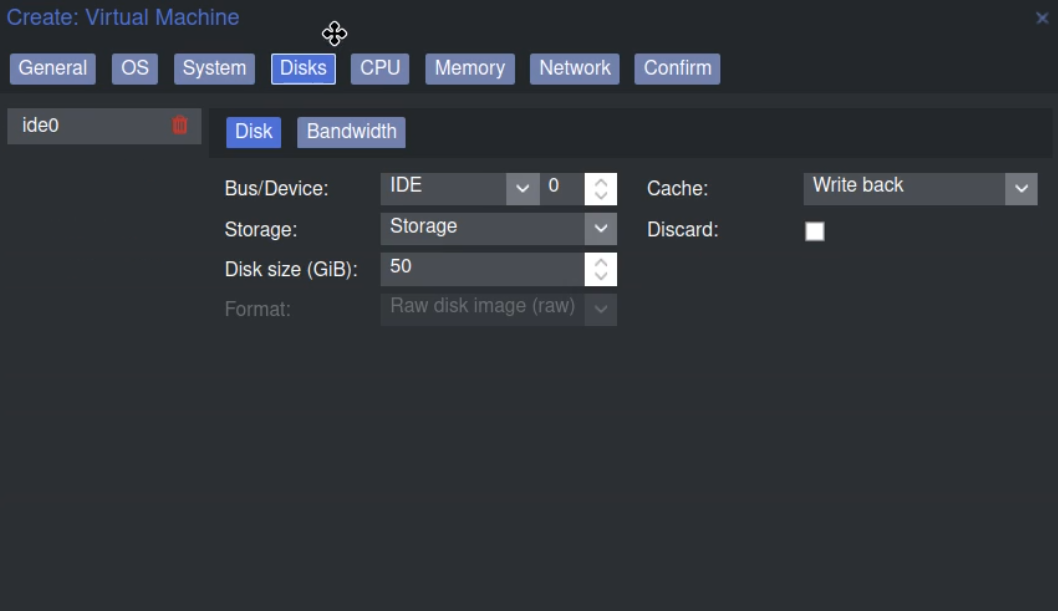Show the Bandwidth settings sub-tab
Viewport: 1058px width, 611px height.
[x=351, y=132]
